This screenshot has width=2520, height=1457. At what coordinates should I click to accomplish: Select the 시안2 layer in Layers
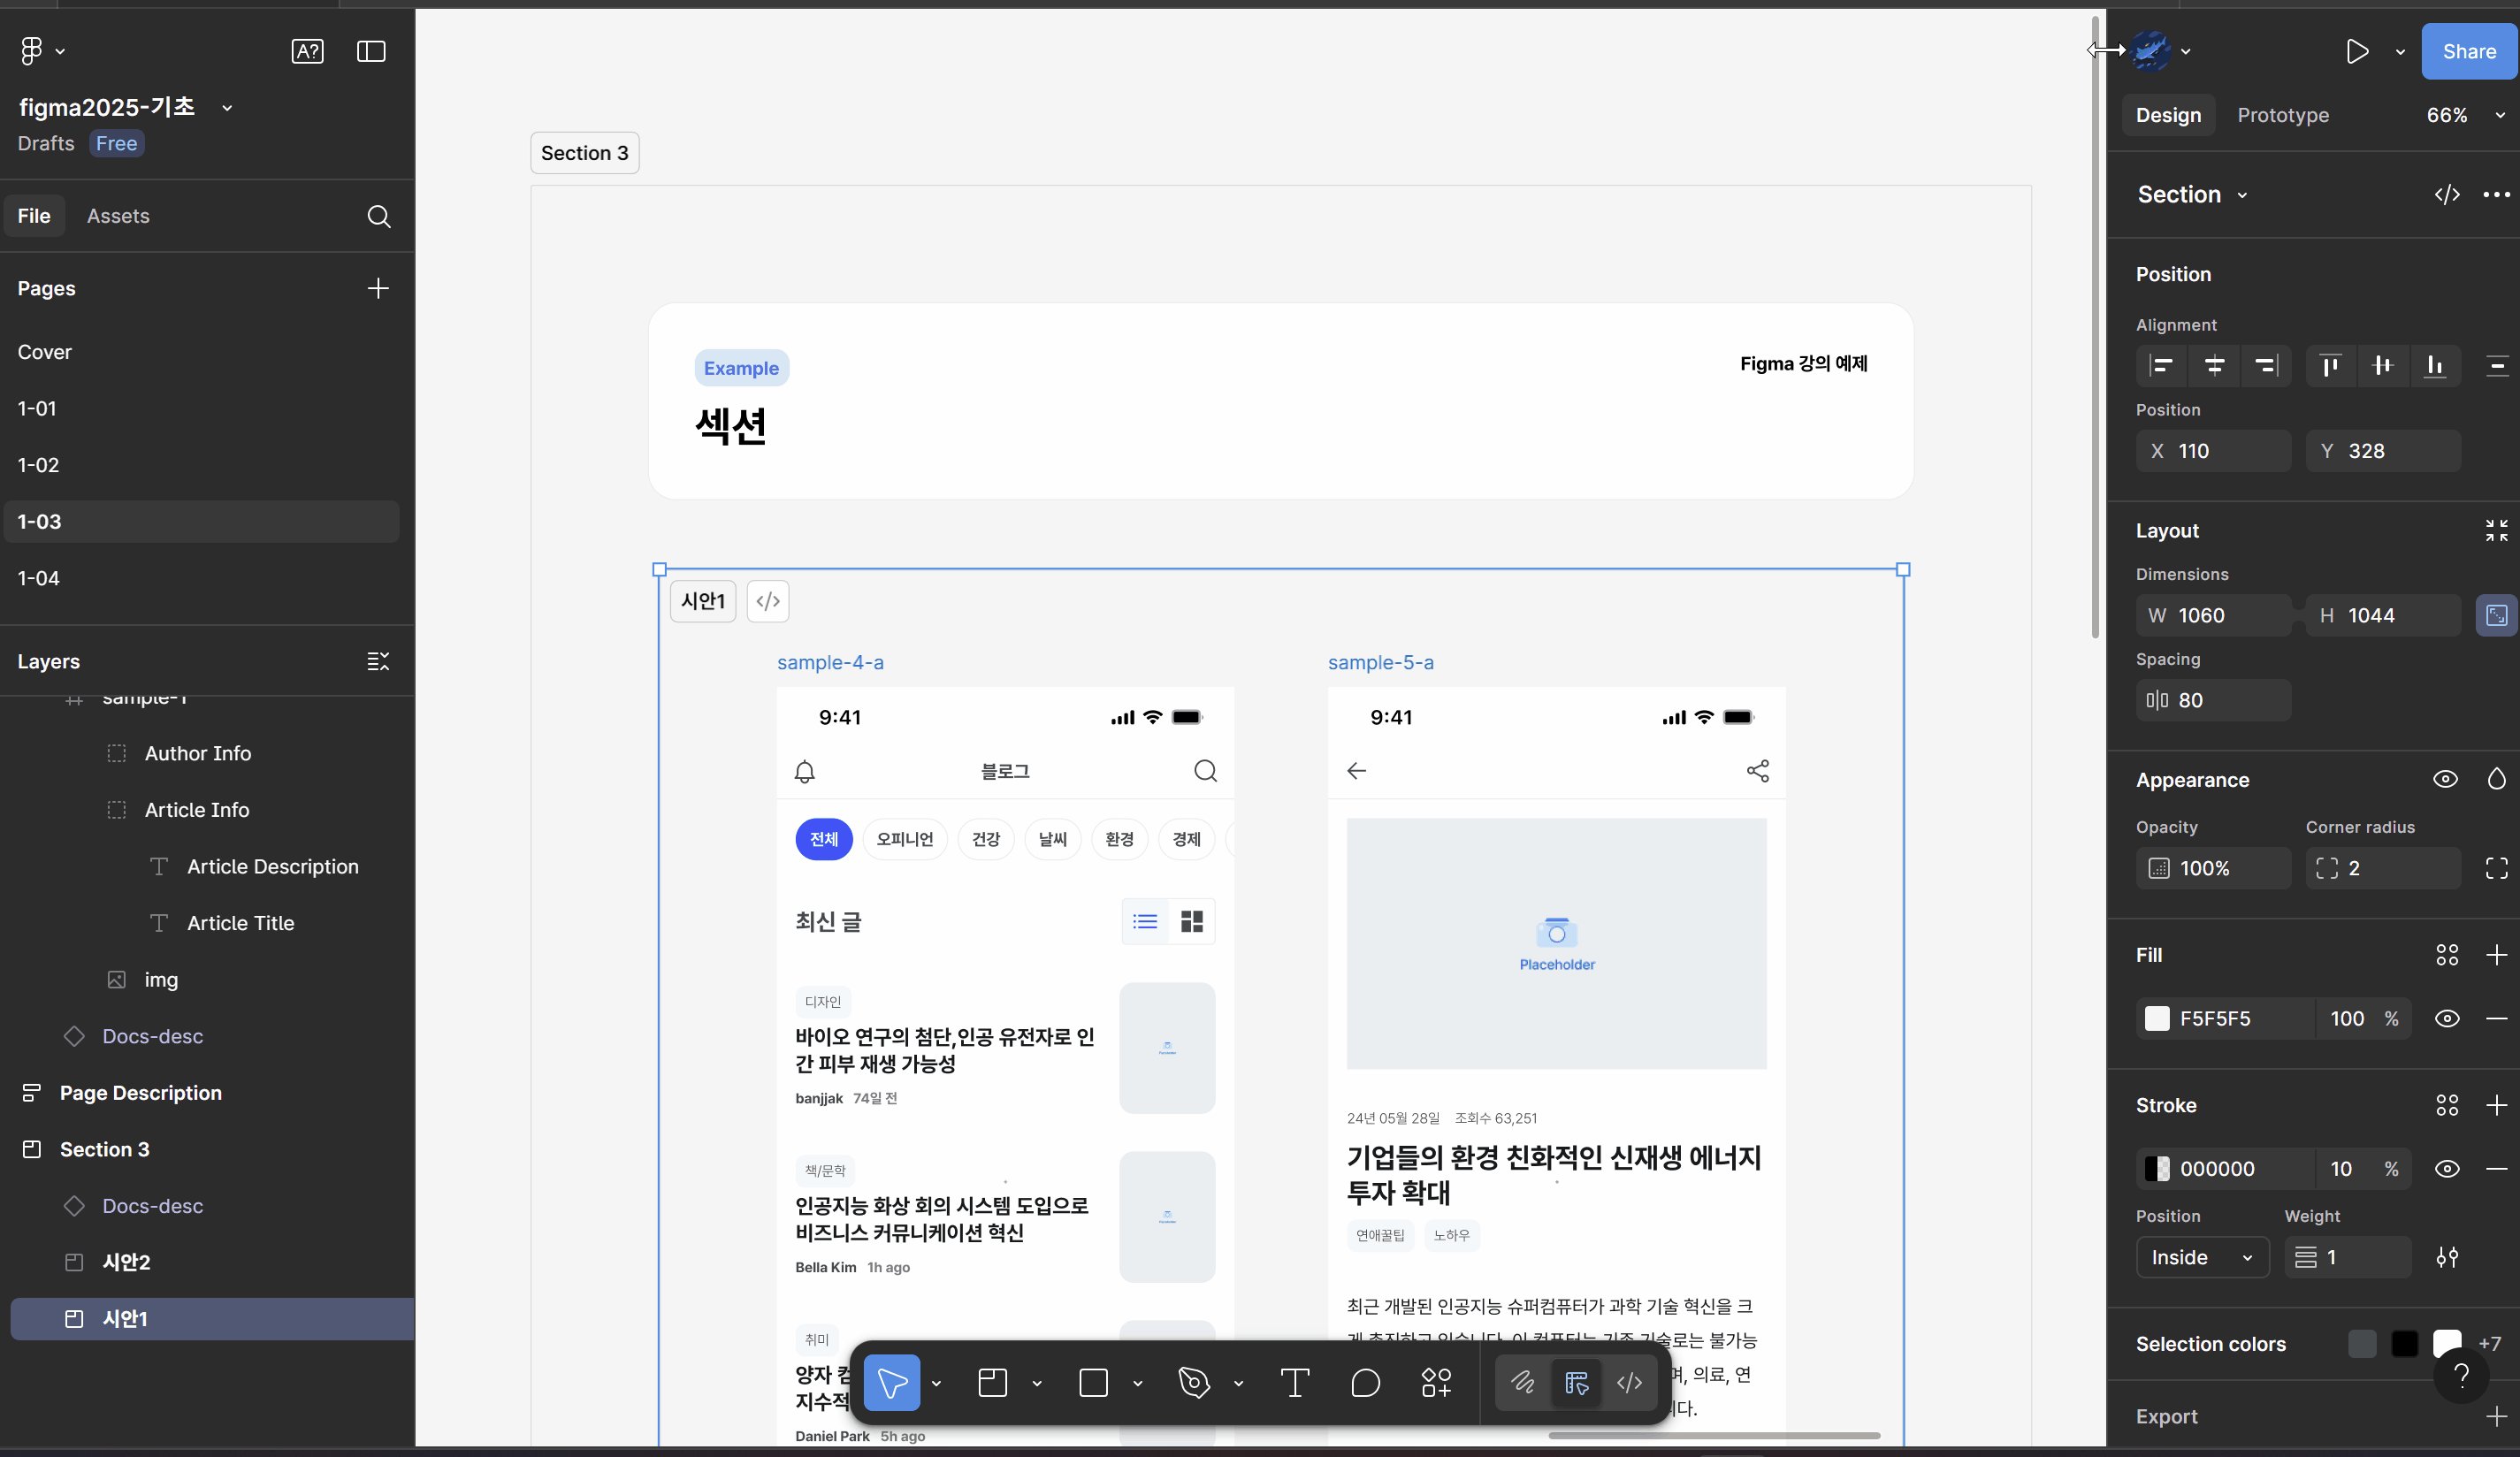point(126,1262)
